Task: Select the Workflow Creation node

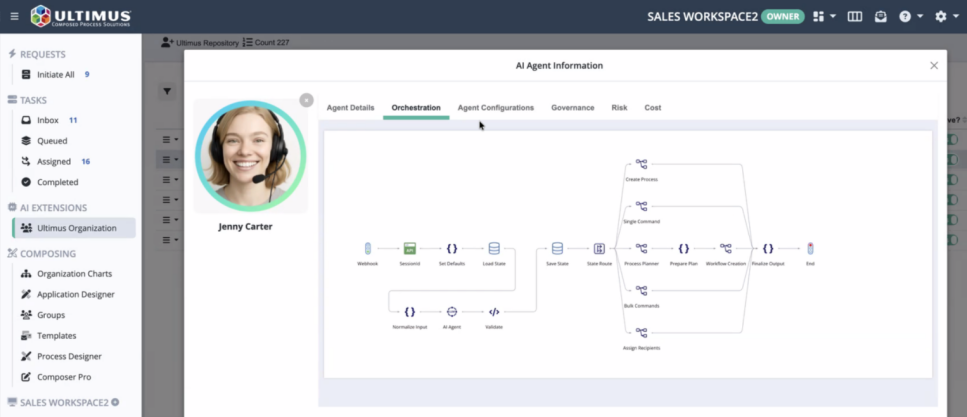Action: (x=725, y=249)
